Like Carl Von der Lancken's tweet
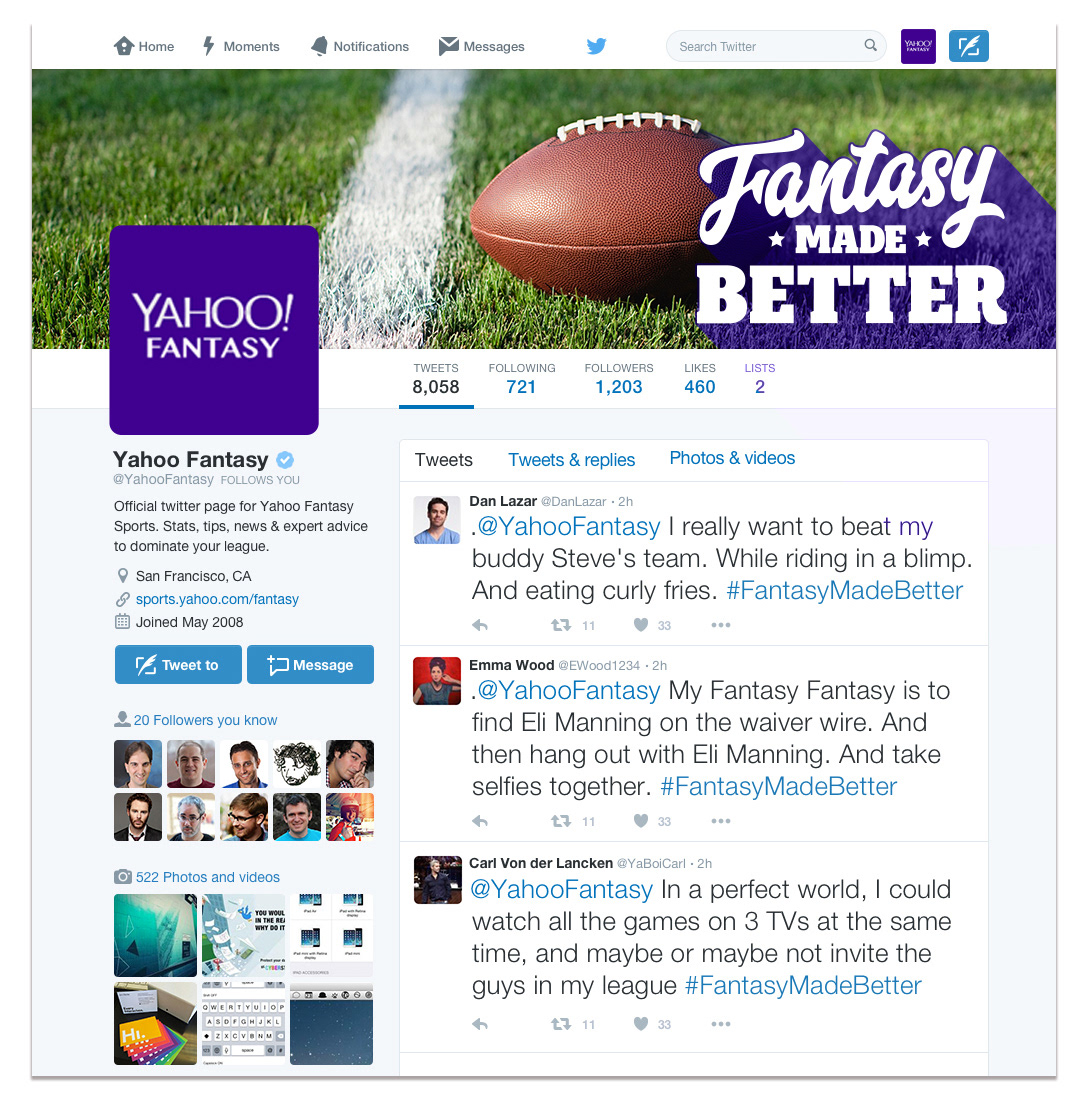This screenshot has height=1100, width=1090. click(x=641, y=1024)
